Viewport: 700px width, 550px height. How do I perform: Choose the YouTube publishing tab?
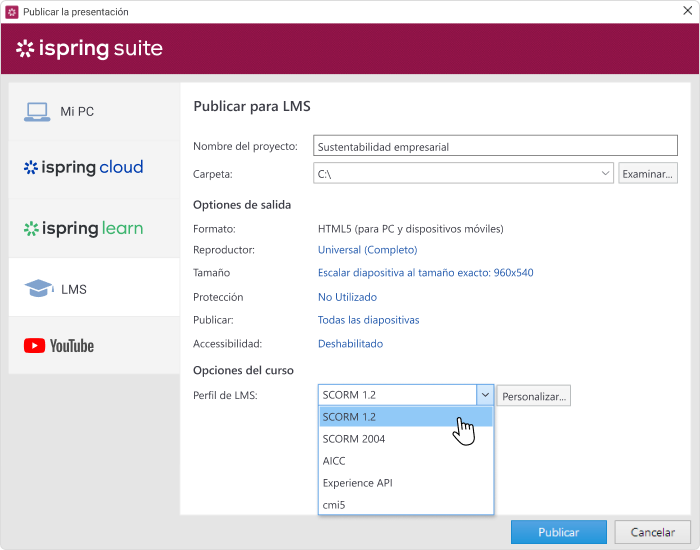94,346
